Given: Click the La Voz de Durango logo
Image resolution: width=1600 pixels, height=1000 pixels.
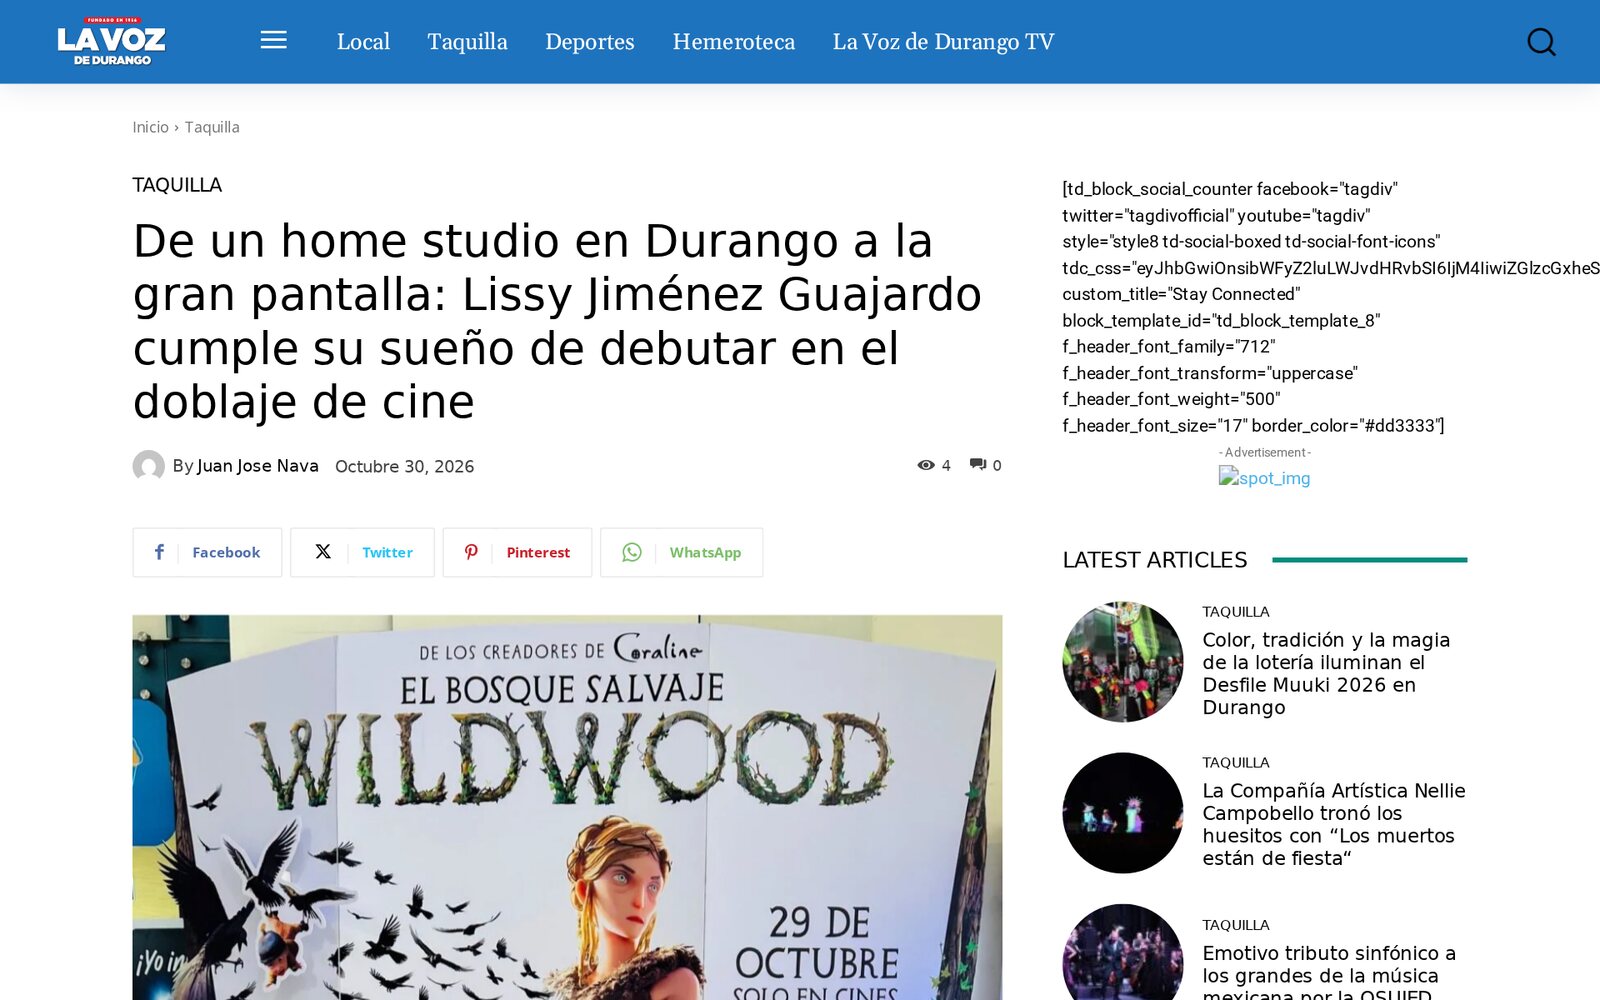Looking at the screenshot, I should tap(111, 41).
